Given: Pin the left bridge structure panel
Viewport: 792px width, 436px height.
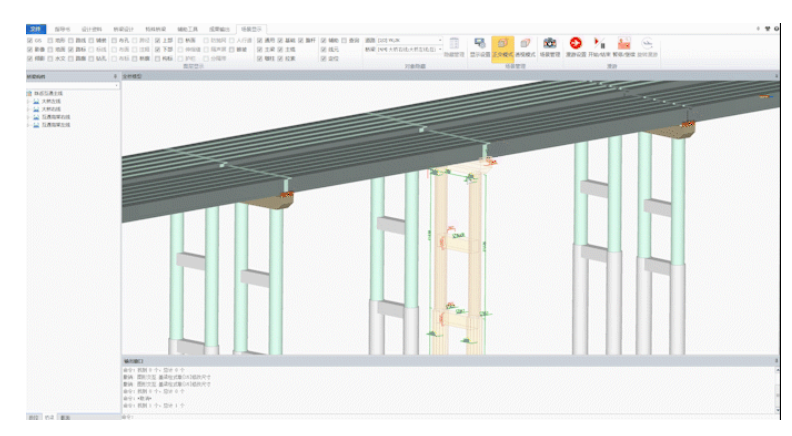Looking at the screenshot, I should 115,76.
